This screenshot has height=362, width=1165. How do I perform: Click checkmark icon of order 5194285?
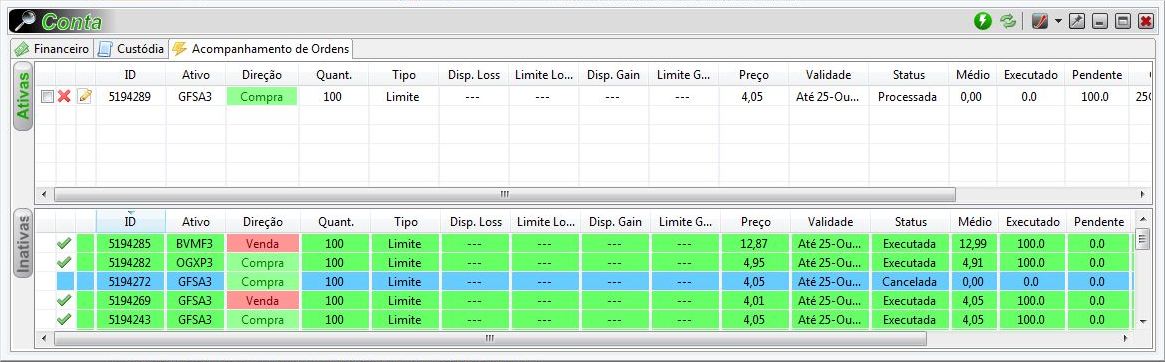pyautogui.click(x=64, y=242)
